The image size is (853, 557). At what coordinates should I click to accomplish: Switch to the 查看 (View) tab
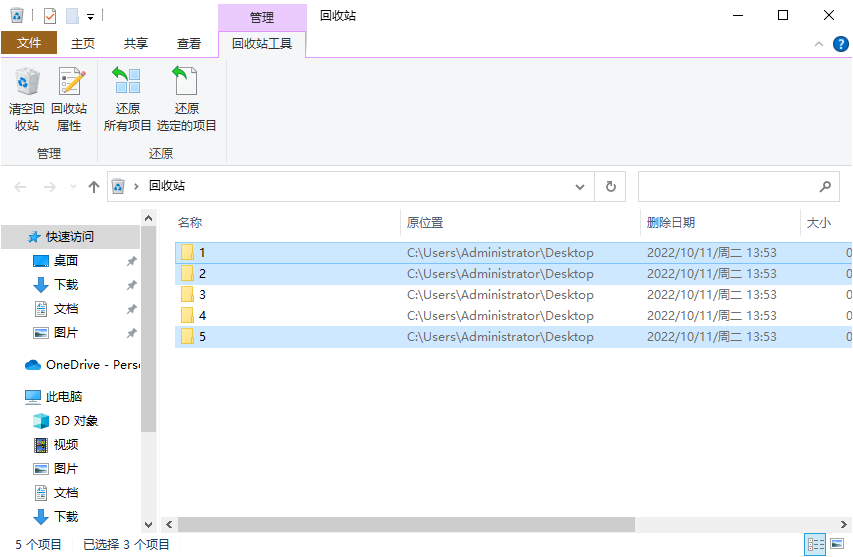pyautogui.click(x=188, y=43)
